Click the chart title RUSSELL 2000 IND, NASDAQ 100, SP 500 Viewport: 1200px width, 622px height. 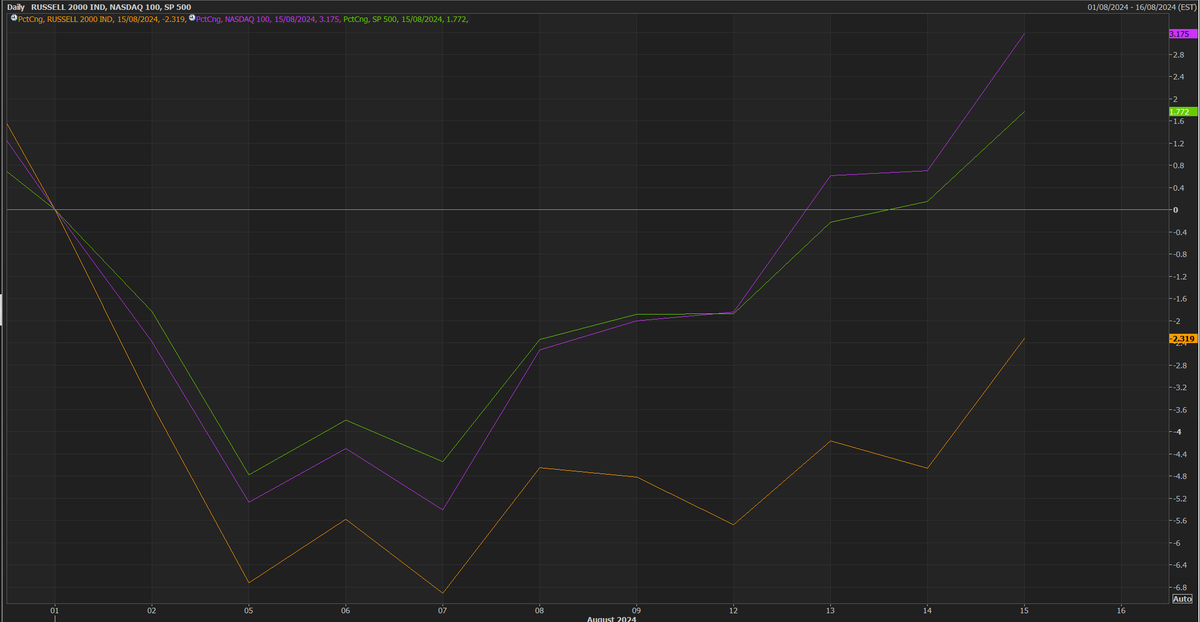tap(112, 7)
